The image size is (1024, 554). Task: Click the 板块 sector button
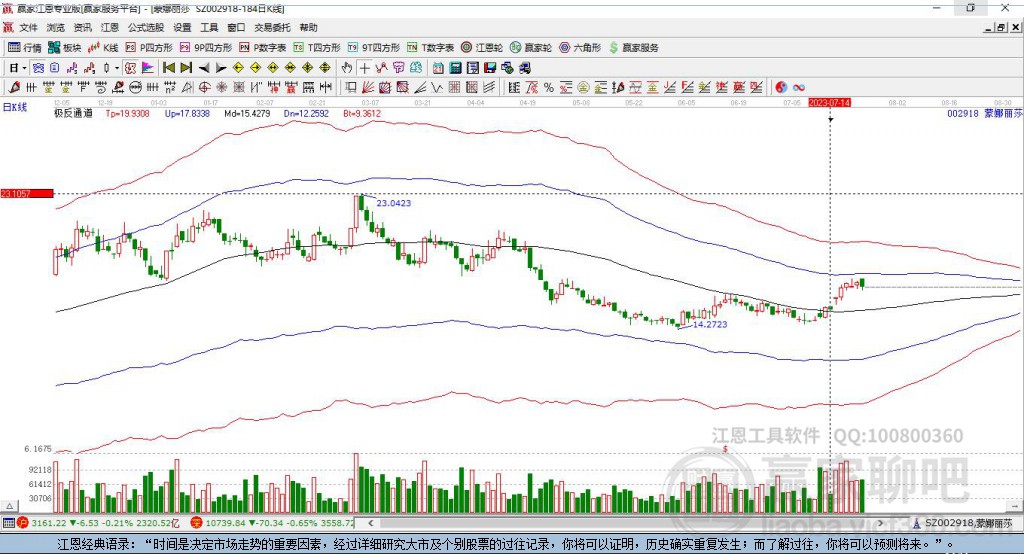tap(64, 48)
